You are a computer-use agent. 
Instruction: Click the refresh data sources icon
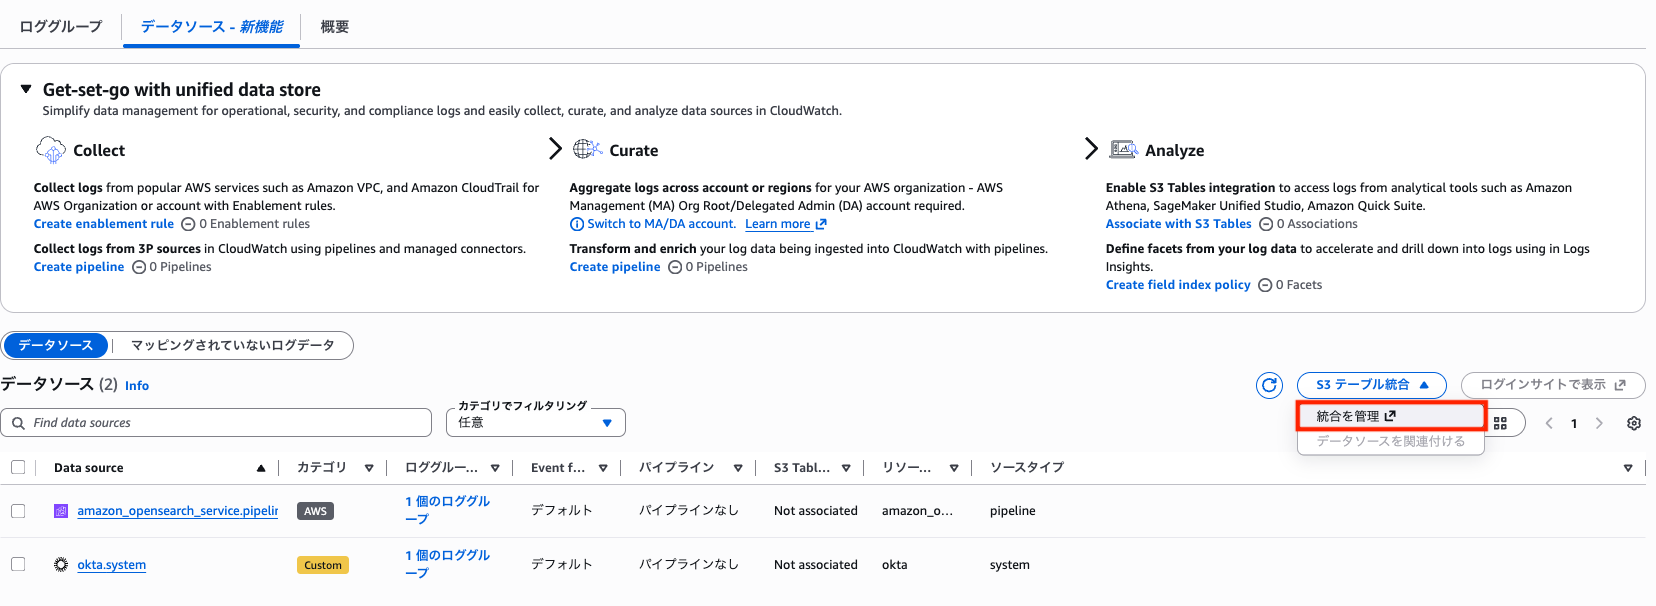1269,385
